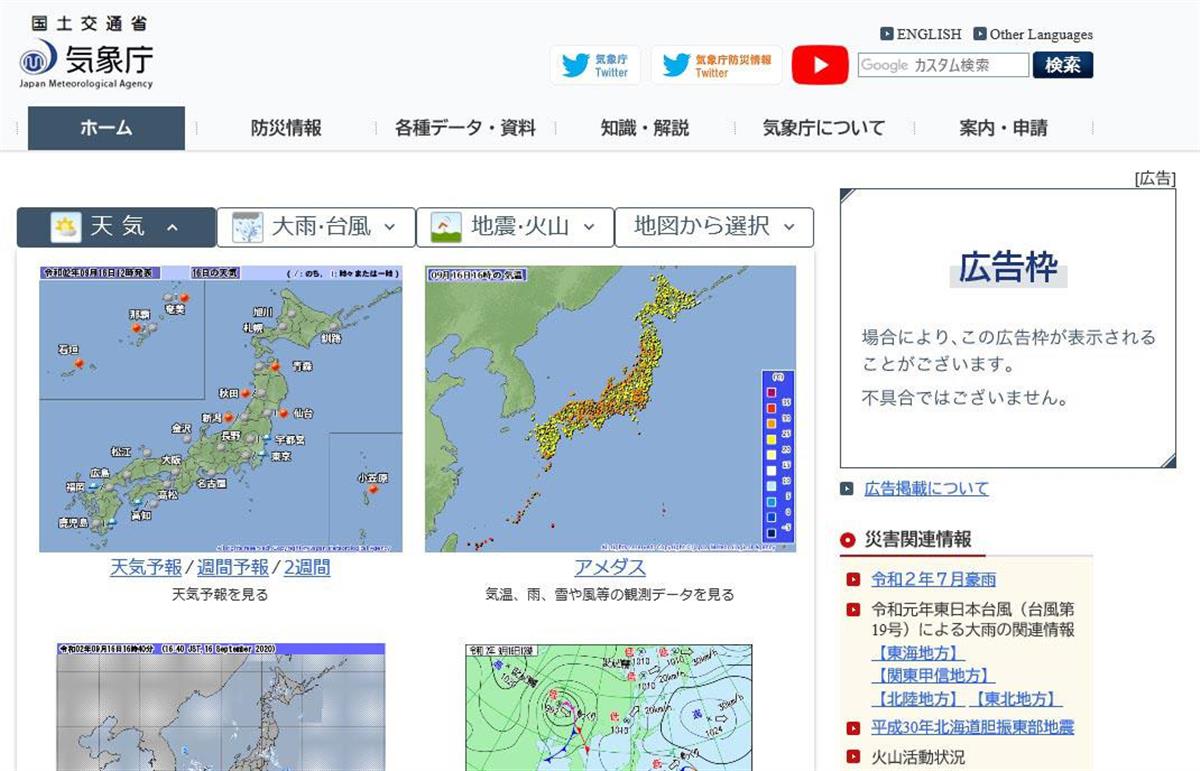Focus the Google custom search field
The width and height of the screenshot is (1200, 771).
tap(943, 65)
